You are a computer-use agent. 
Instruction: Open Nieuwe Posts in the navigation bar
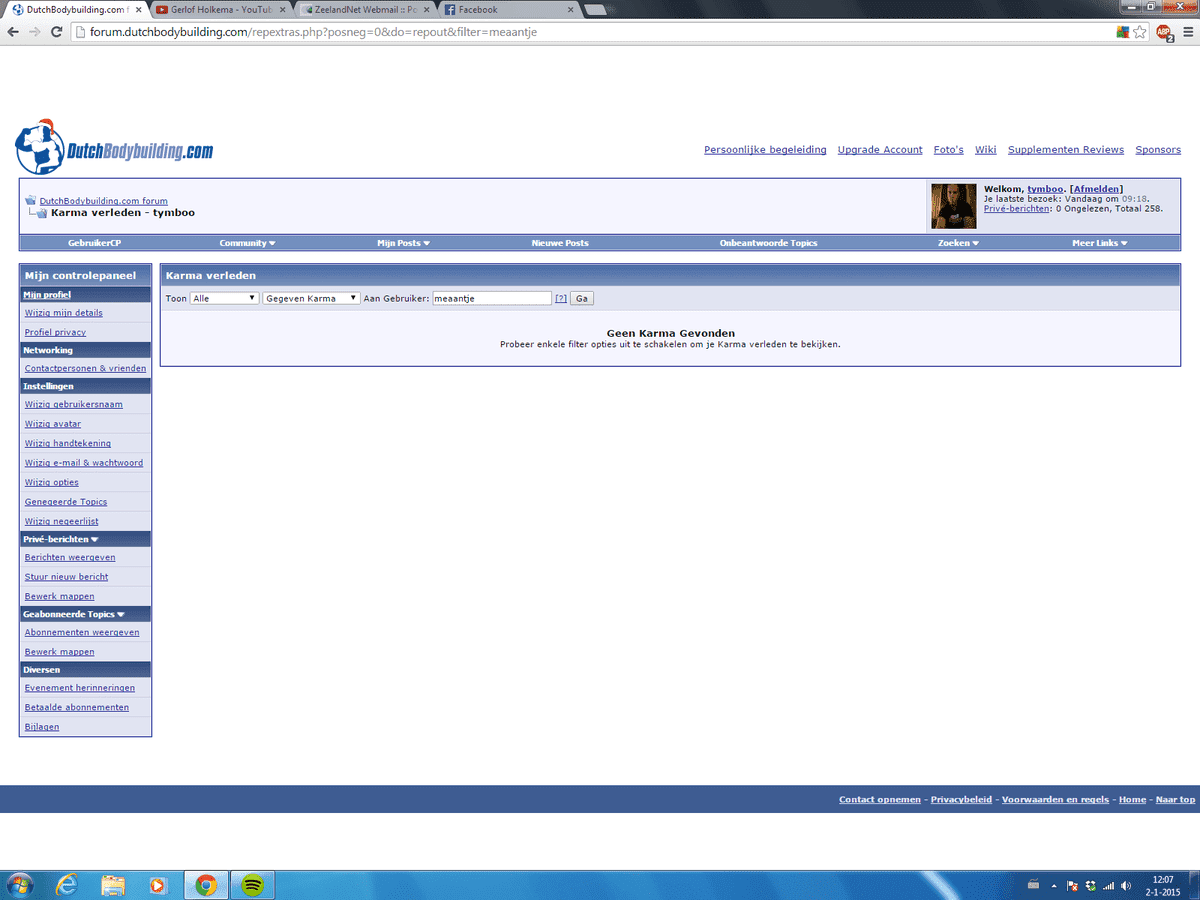point(560,243)
